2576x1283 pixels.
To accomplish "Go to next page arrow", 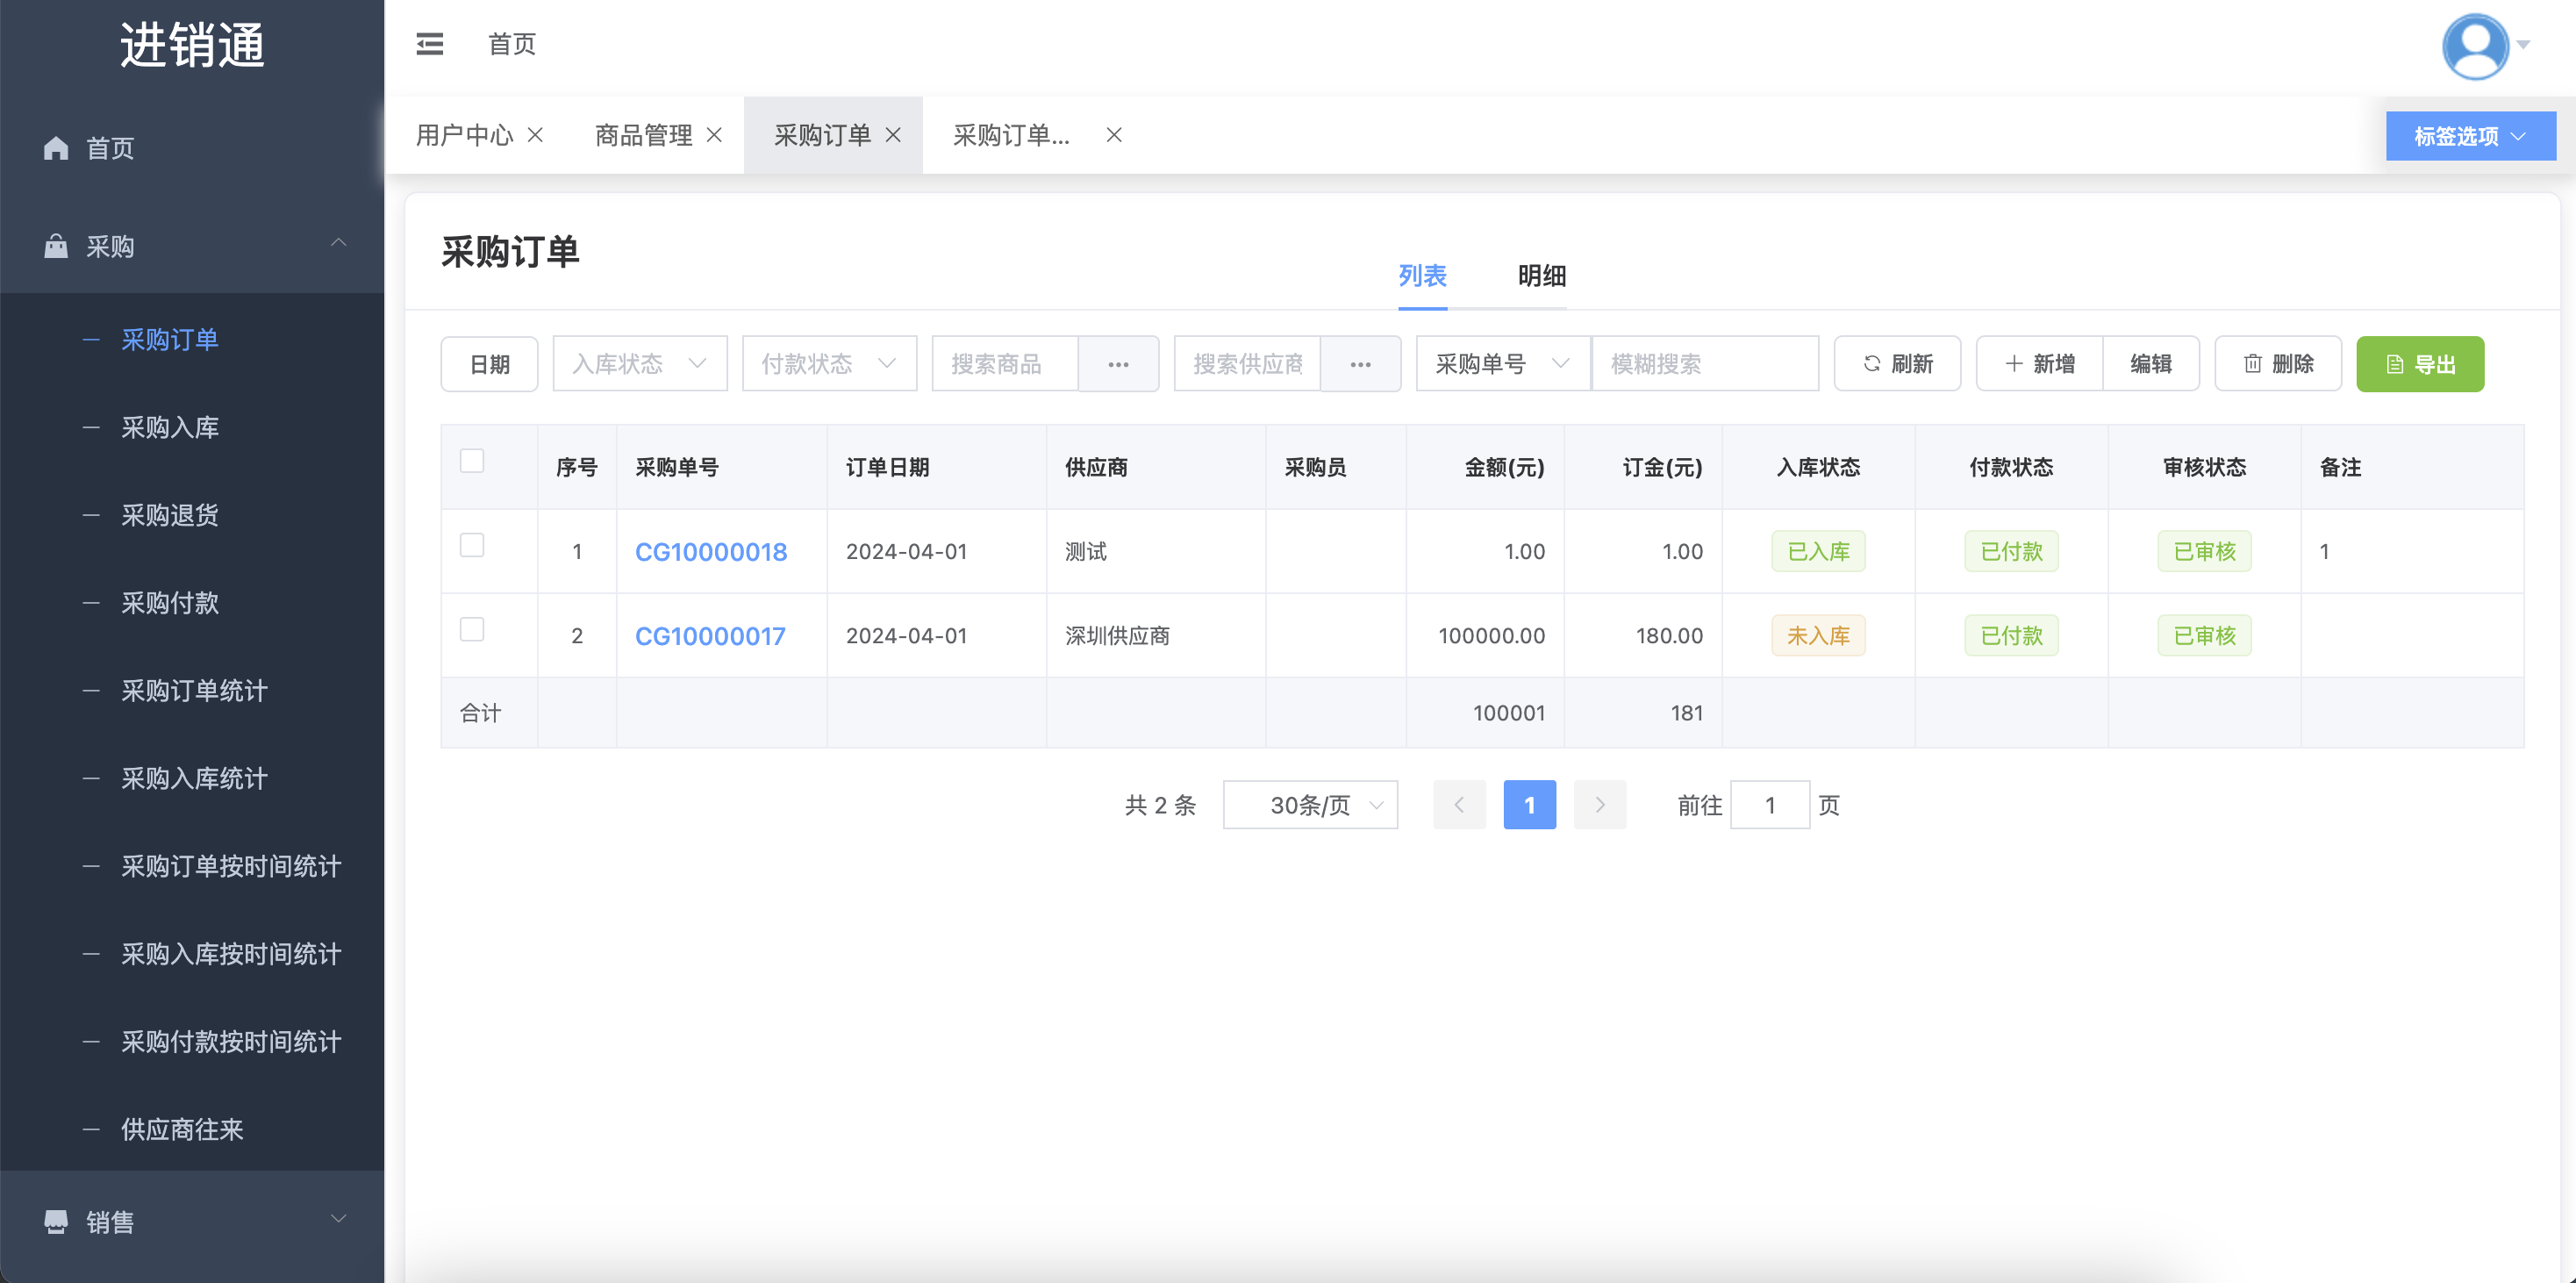I will [x=1600, y=805].
